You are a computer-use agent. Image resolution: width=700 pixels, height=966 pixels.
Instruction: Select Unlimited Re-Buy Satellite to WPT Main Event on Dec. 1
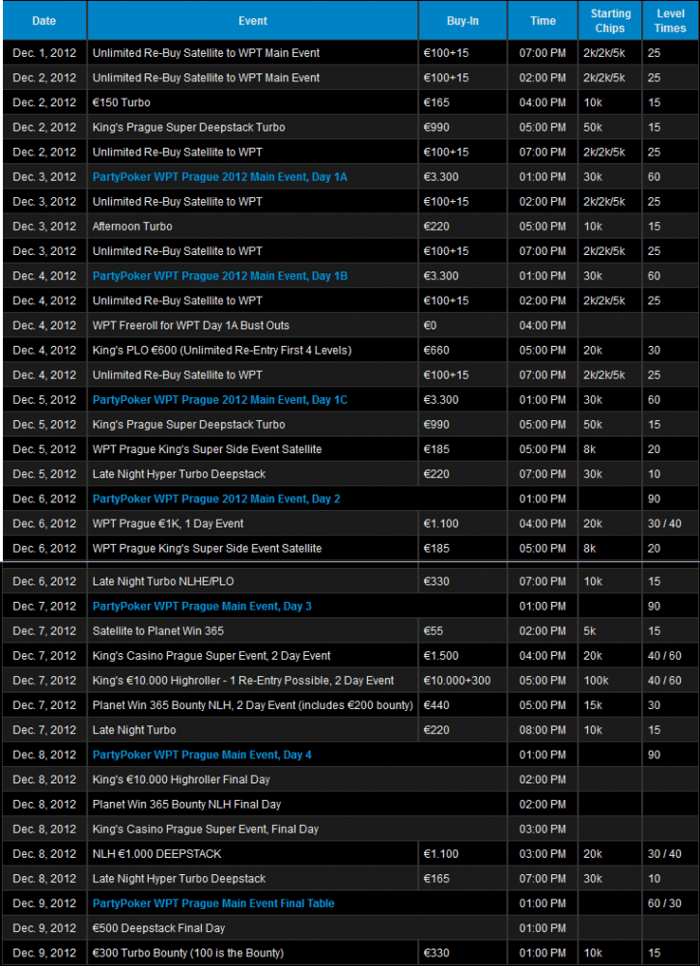pyautogui.click(x=206, y=53)
